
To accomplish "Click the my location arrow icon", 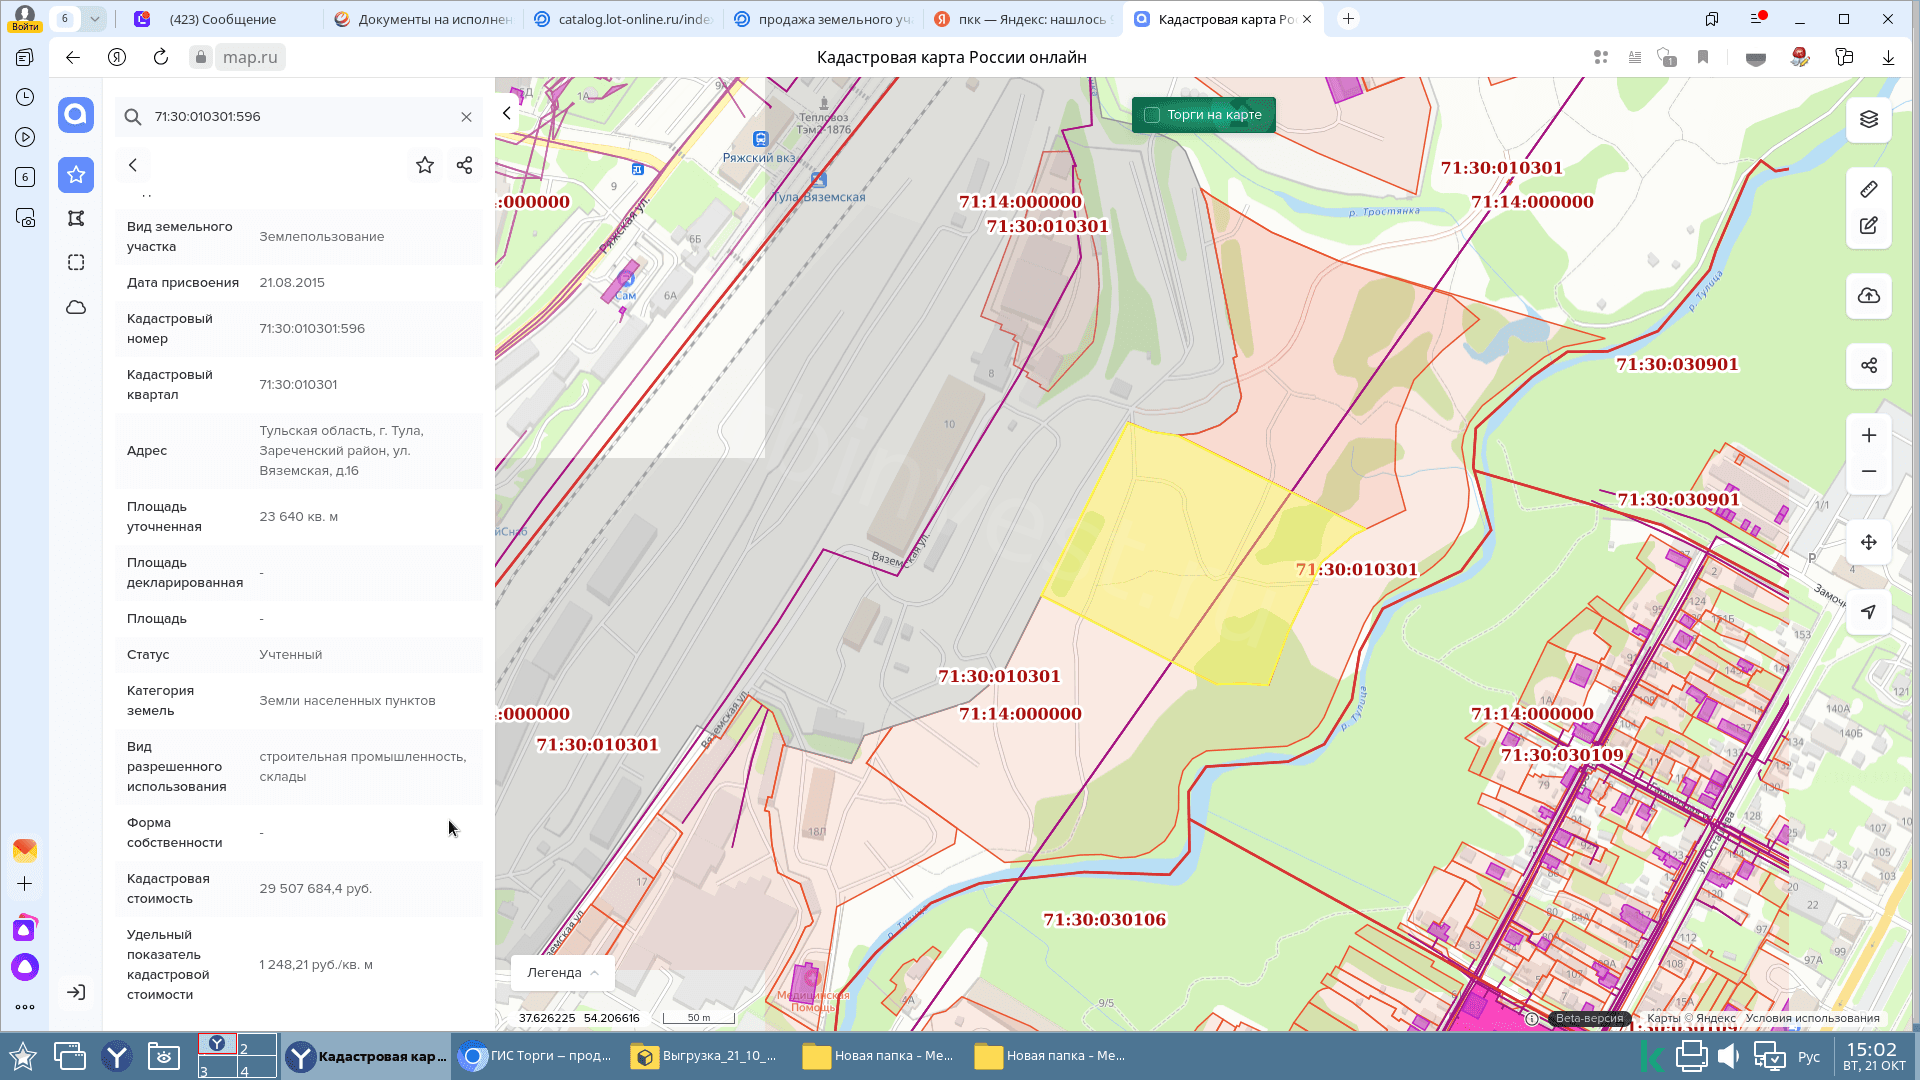I will [1868, 612].
